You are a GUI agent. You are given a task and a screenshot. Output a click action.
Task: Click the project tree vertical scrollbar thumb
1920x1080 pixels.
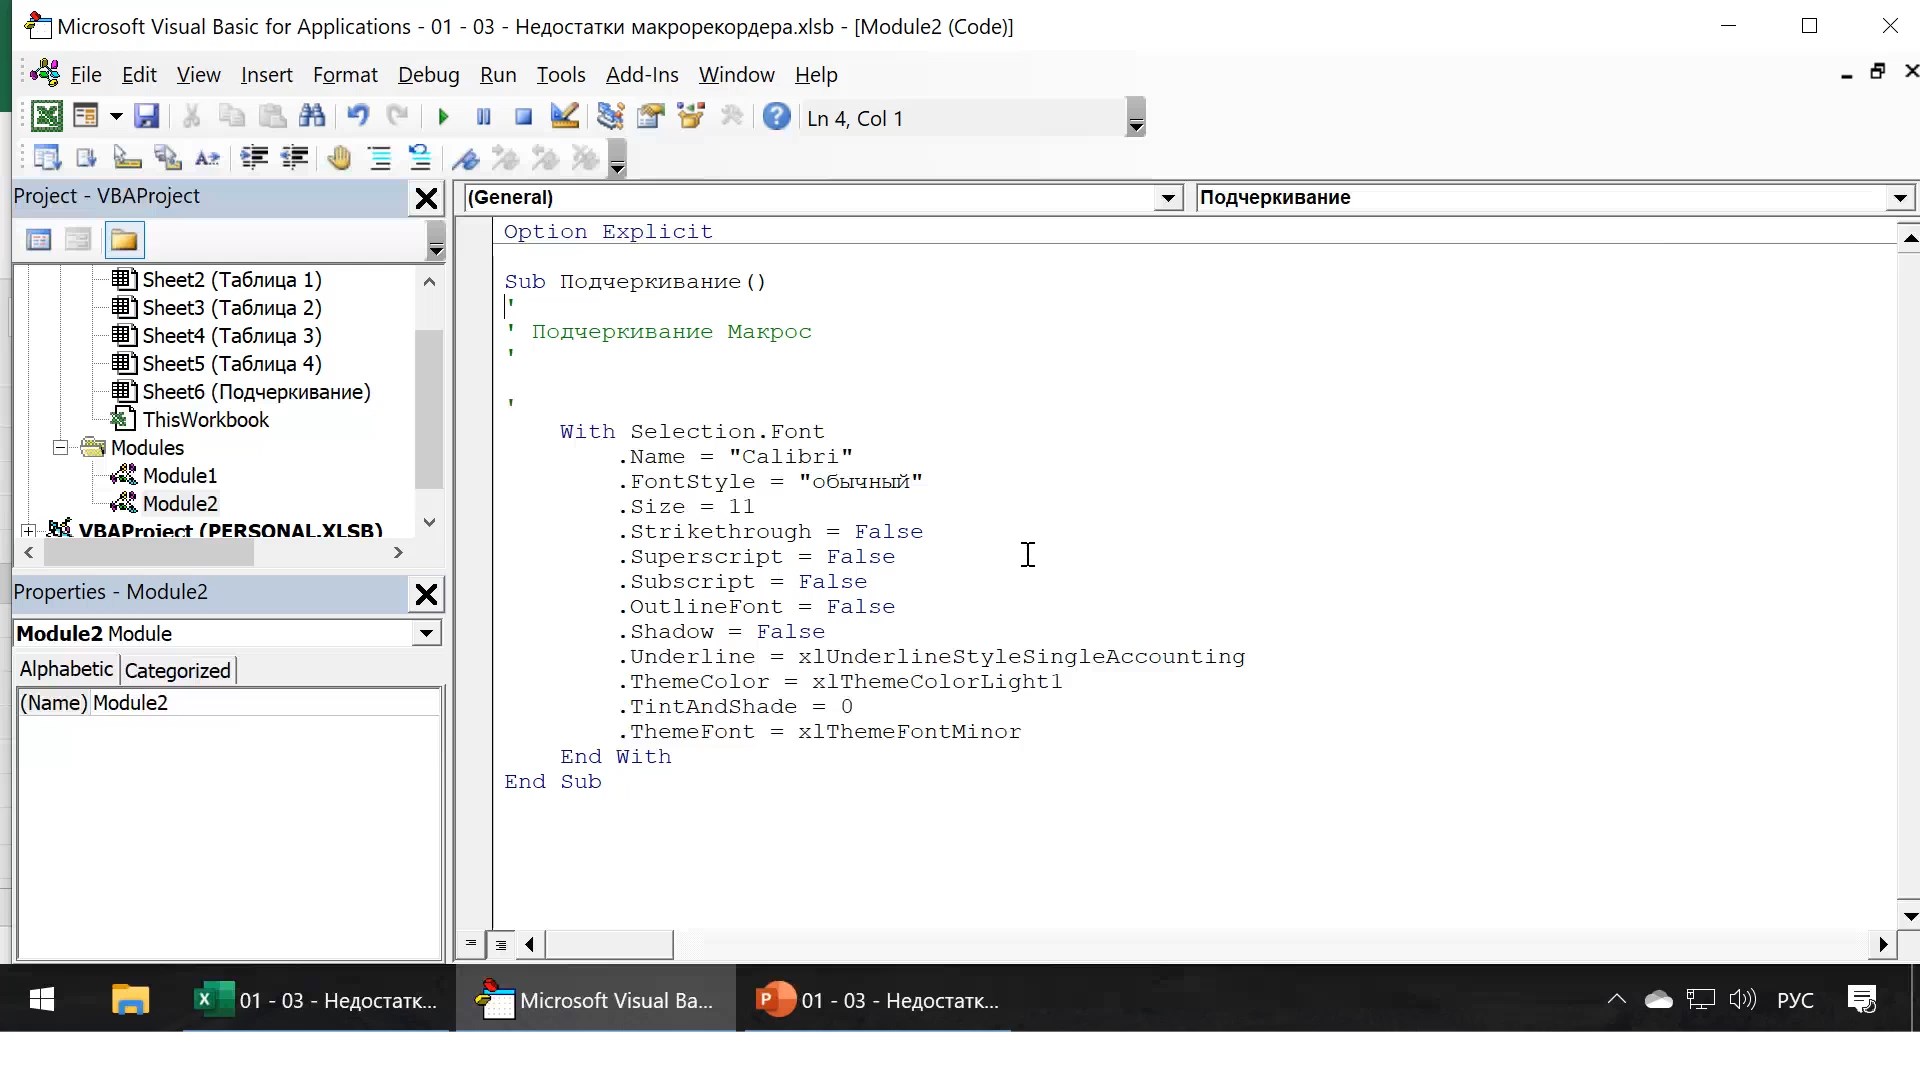coord(429,408)
